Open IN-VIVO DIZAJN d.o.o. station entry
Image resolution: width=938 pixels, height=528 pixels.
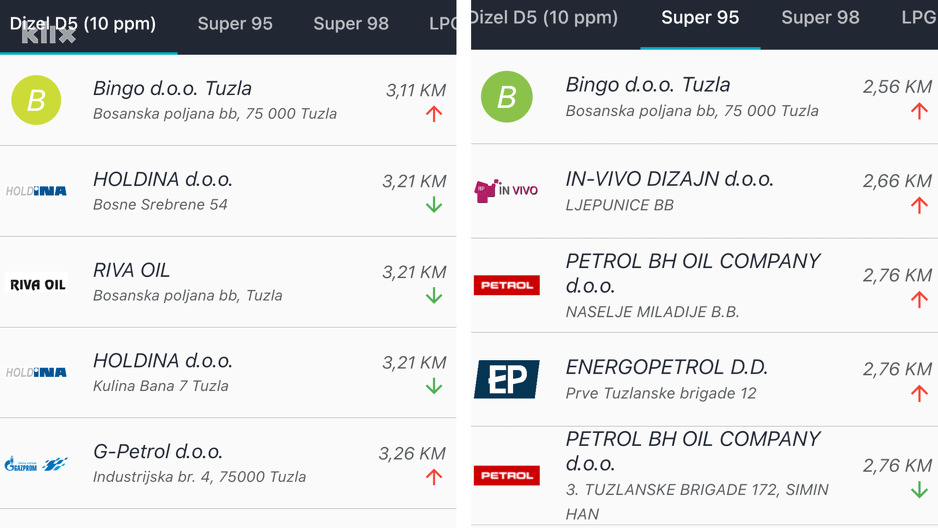(x=669, y=179)
